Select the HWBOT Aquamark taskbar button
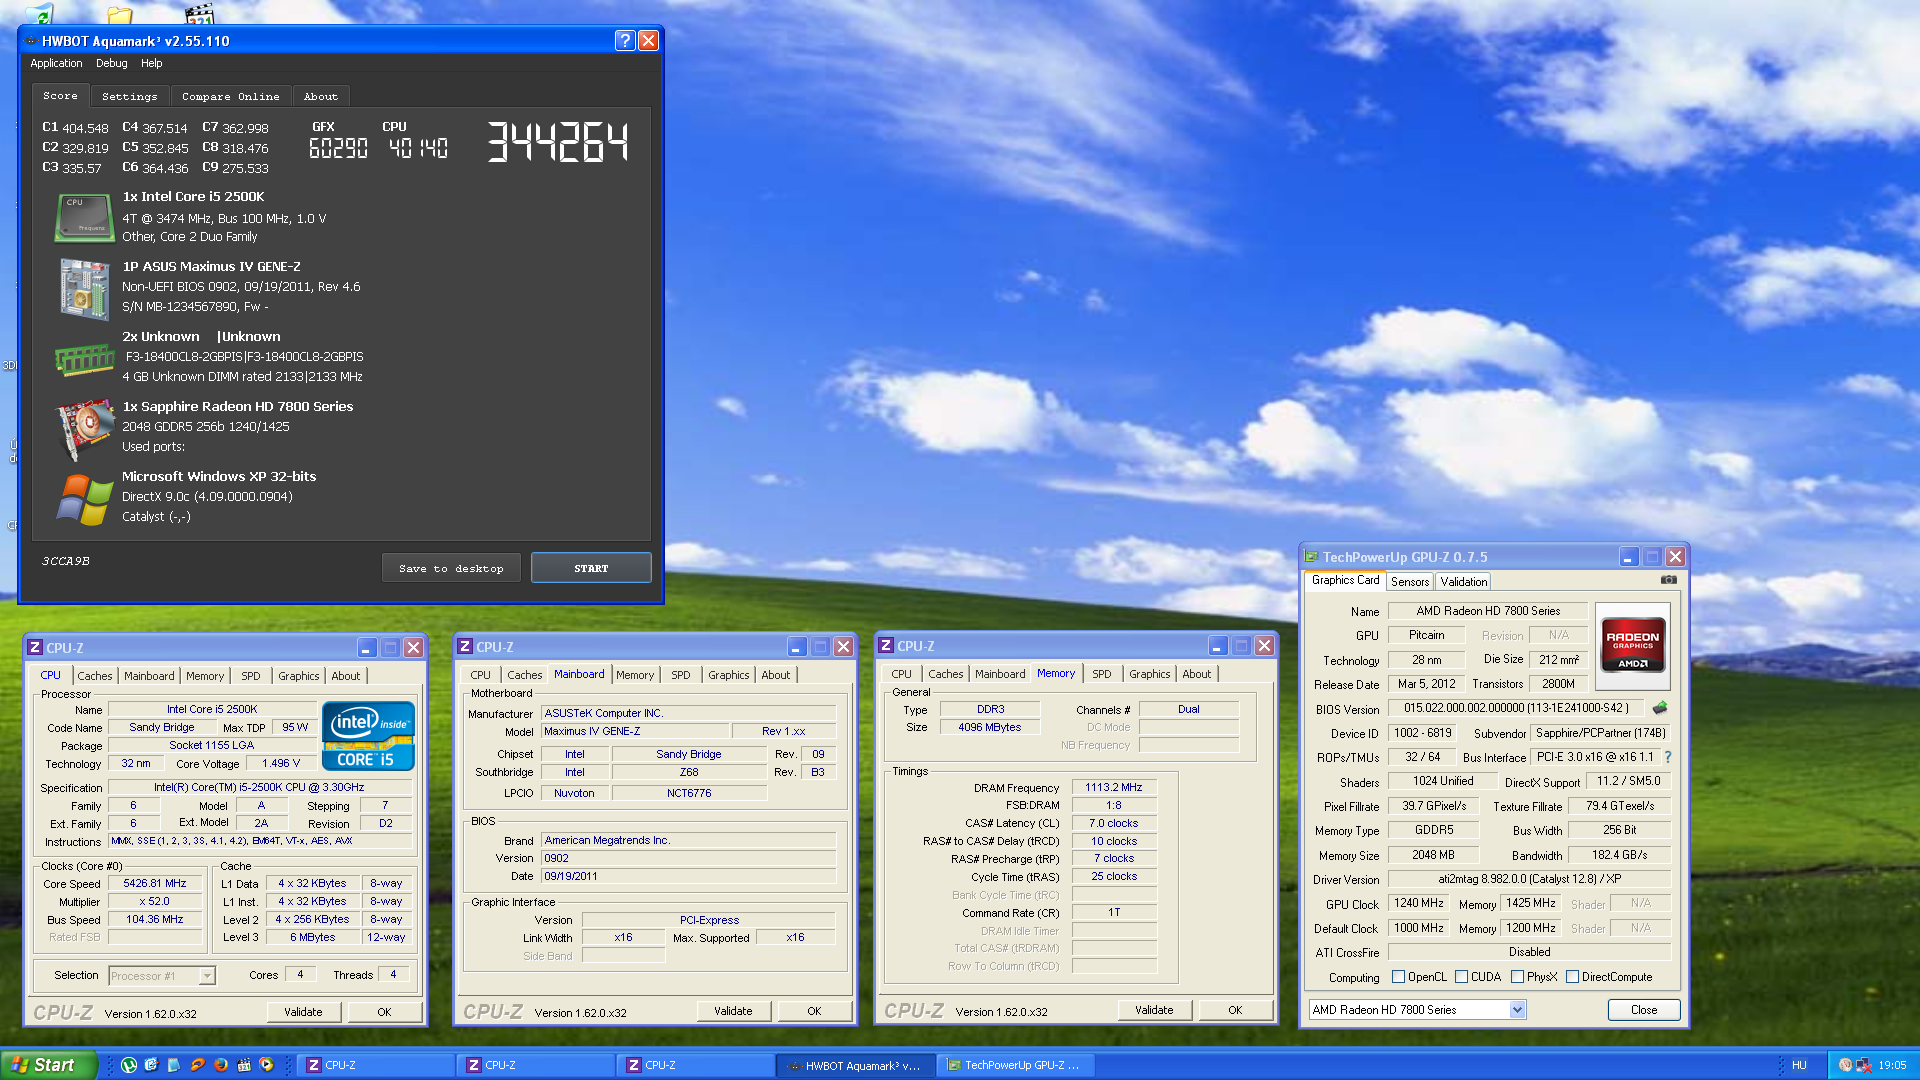The width and height of the screenshot is (1920, 1080). pyautogui.click(x=856, y=1065)
